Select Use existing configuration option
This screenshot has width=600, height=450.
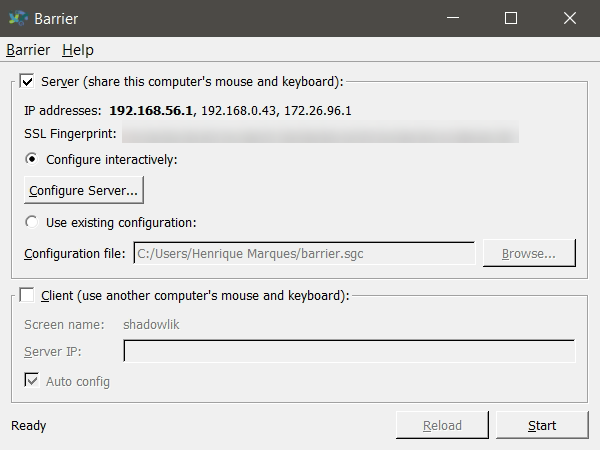31,222
